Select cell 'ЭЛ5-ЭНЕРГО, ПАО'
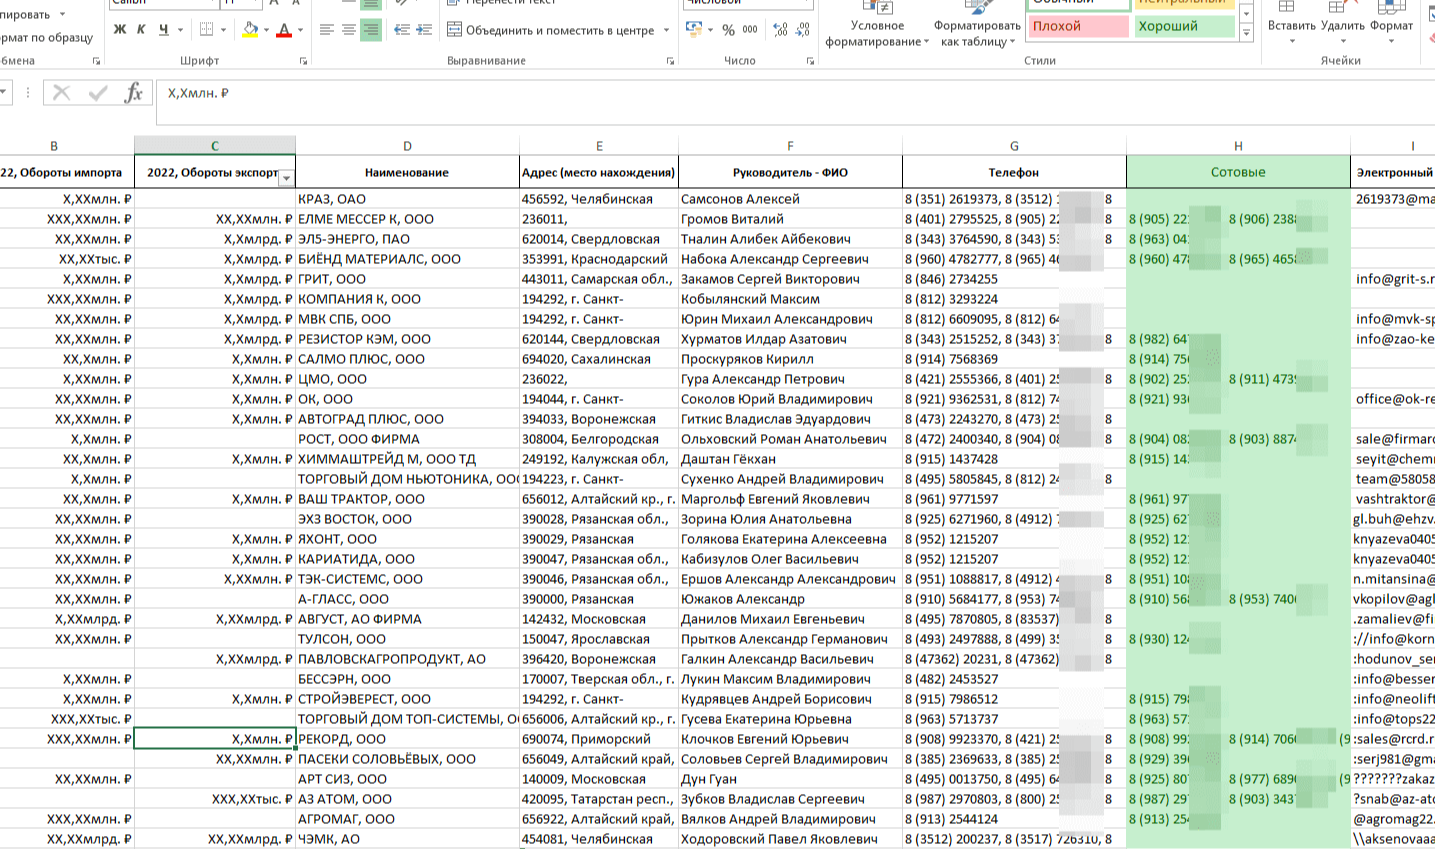This screenshot has height=849, width=1435. pyautogui.click(x=407, y=239)
